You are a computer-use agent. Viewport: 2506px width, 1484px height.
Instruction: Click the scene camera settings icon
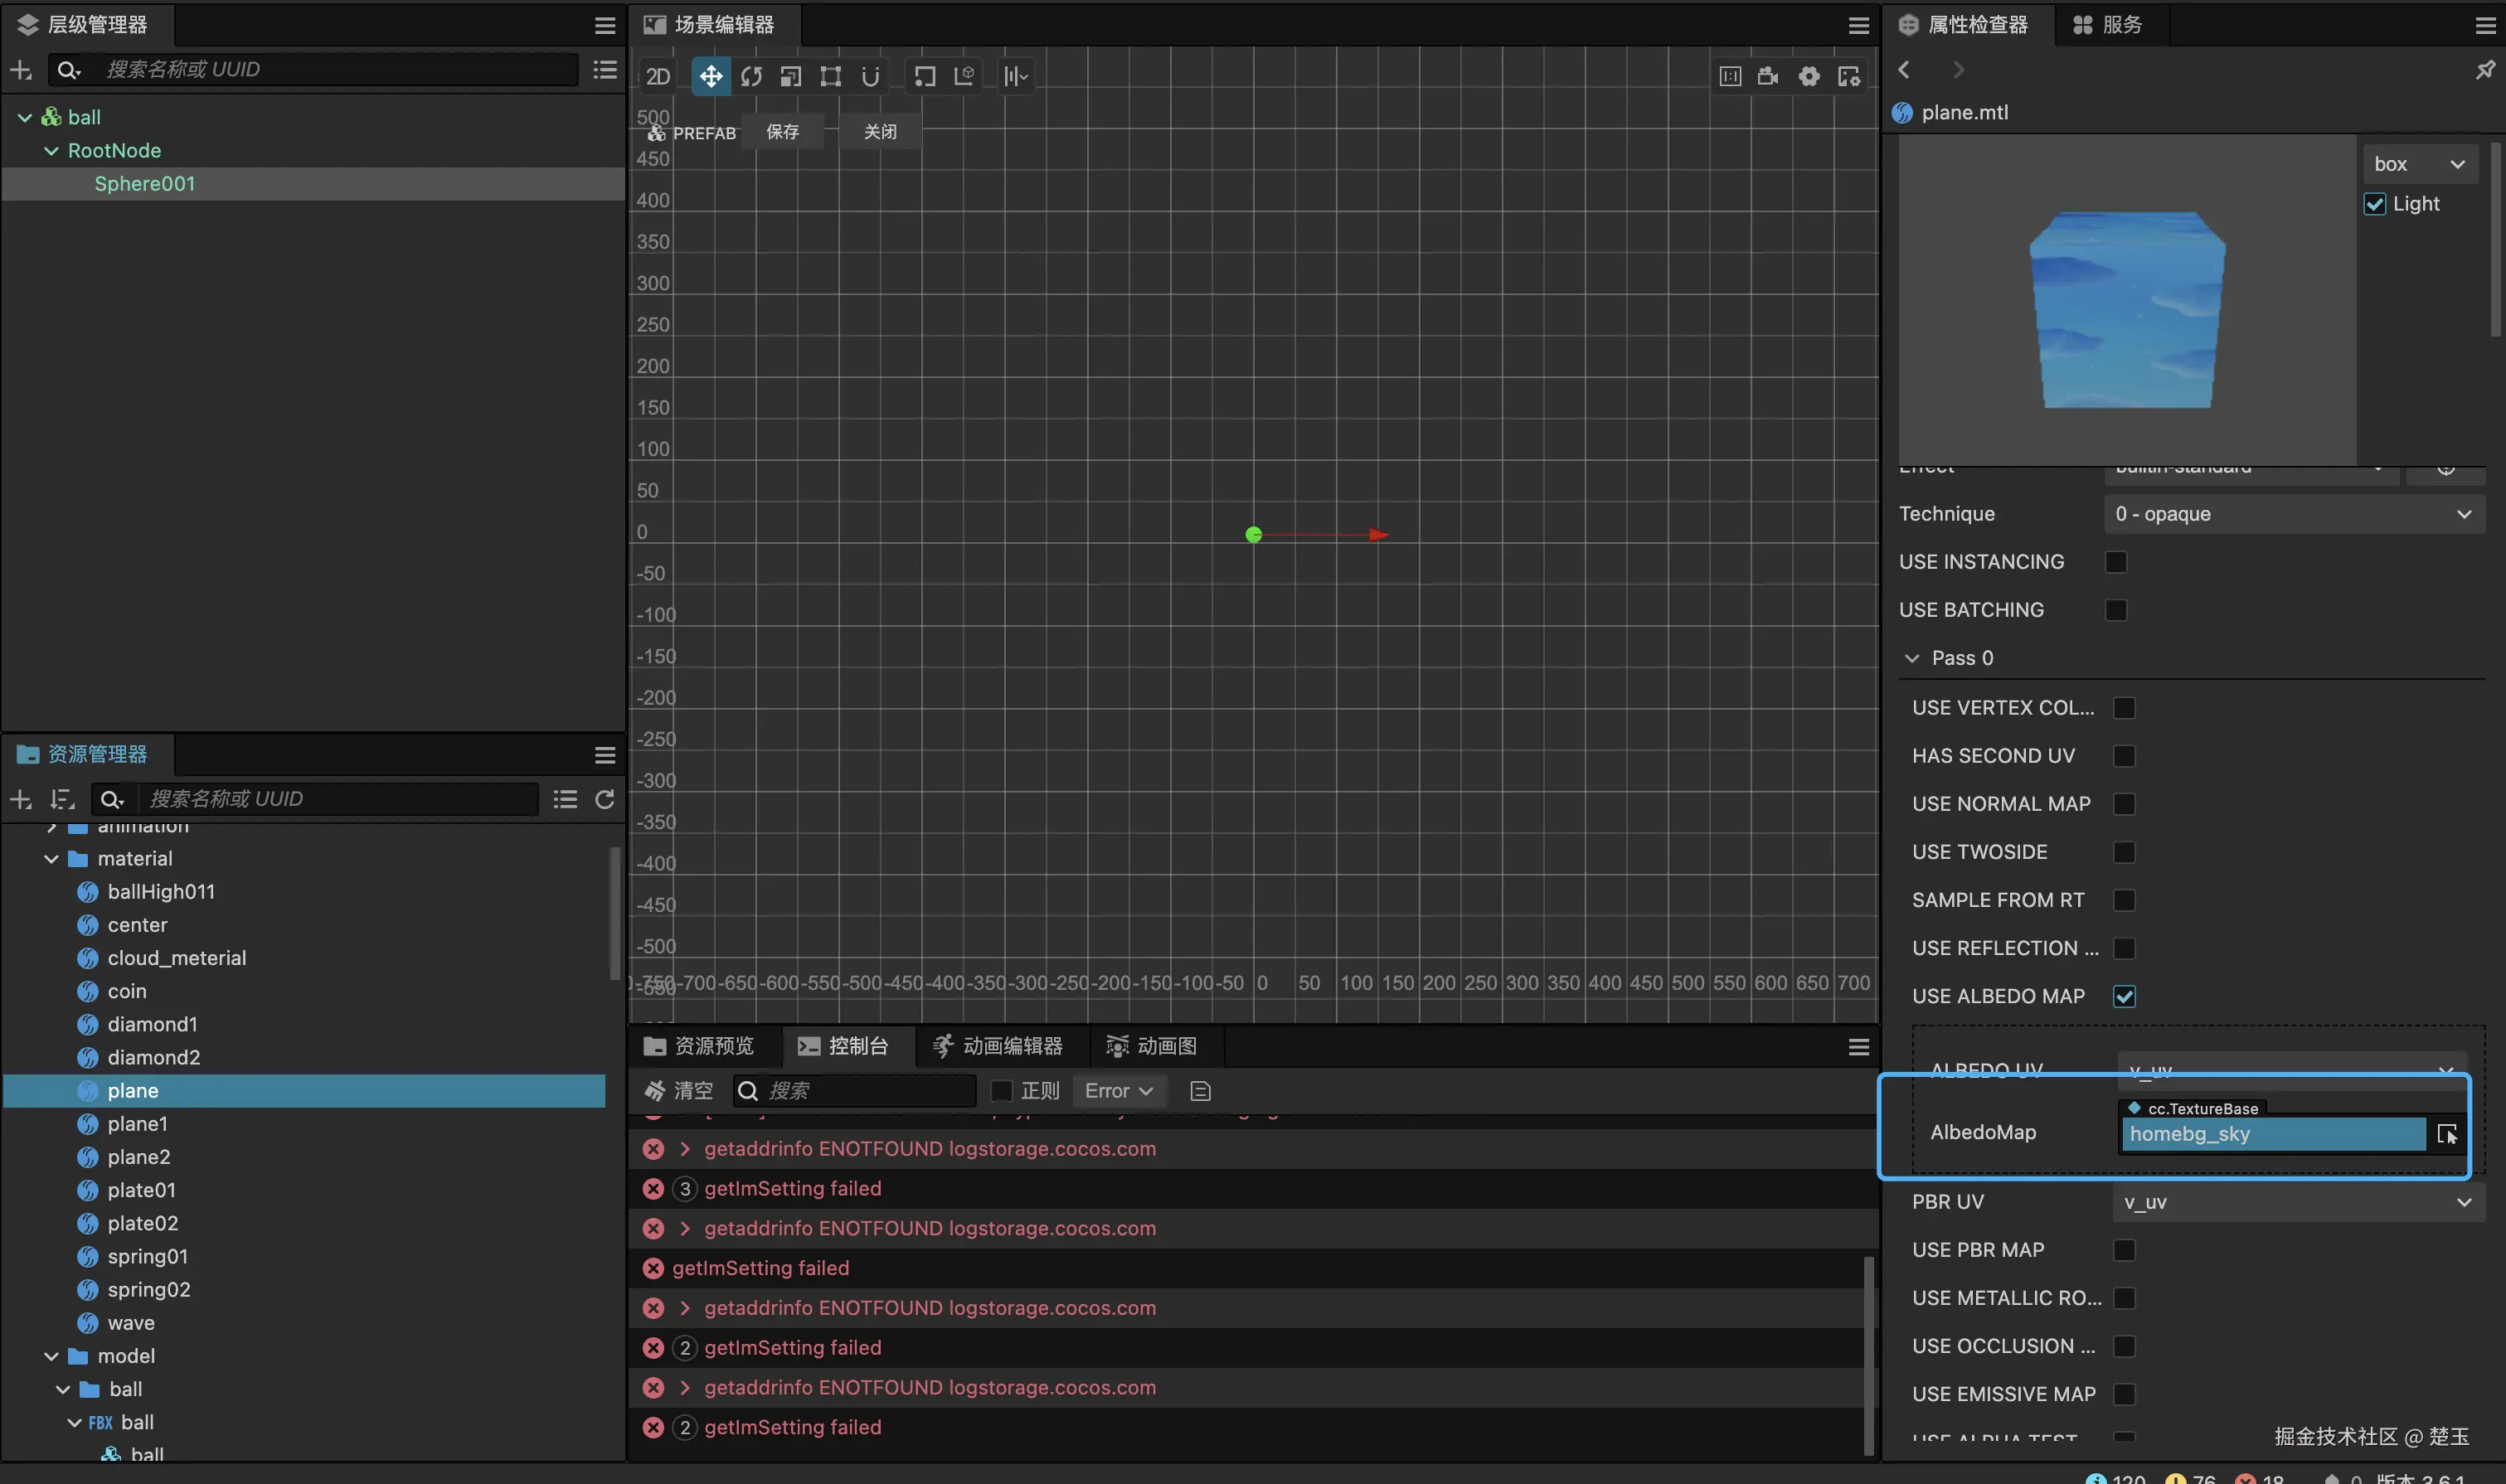point(1768,76)
